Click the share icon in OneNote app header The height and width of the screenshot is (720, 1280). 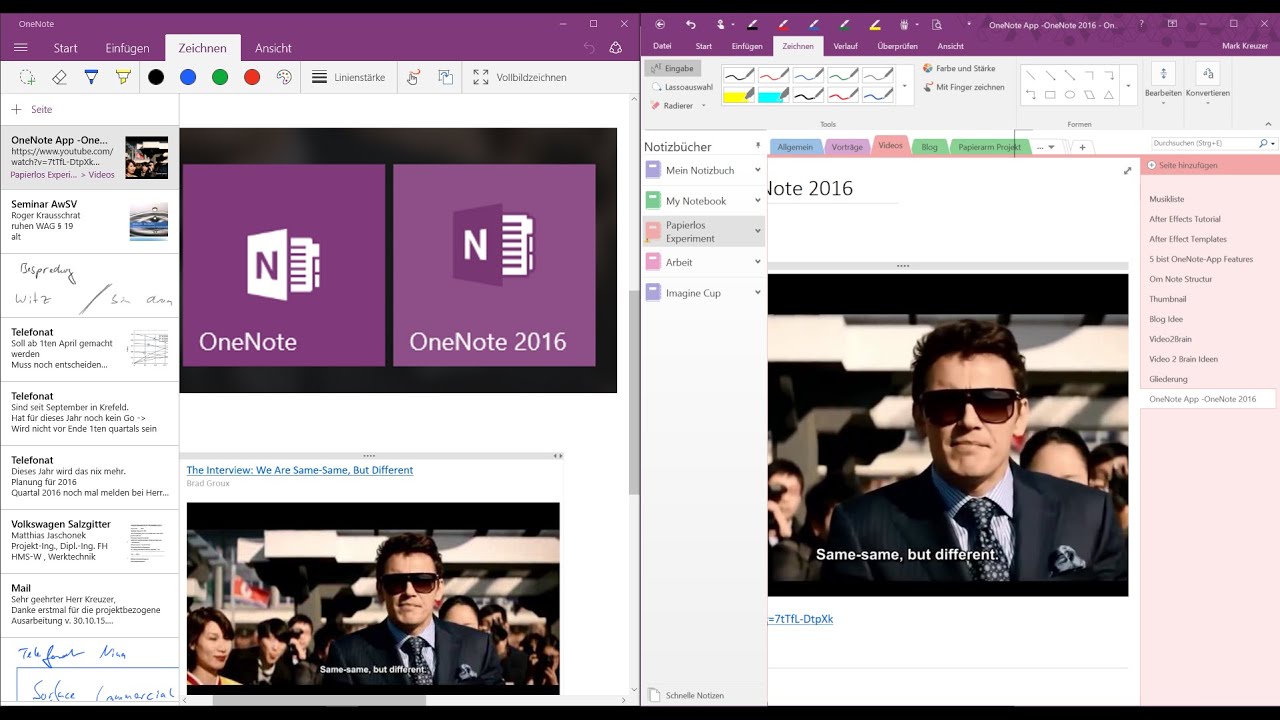tap(616, 47)
